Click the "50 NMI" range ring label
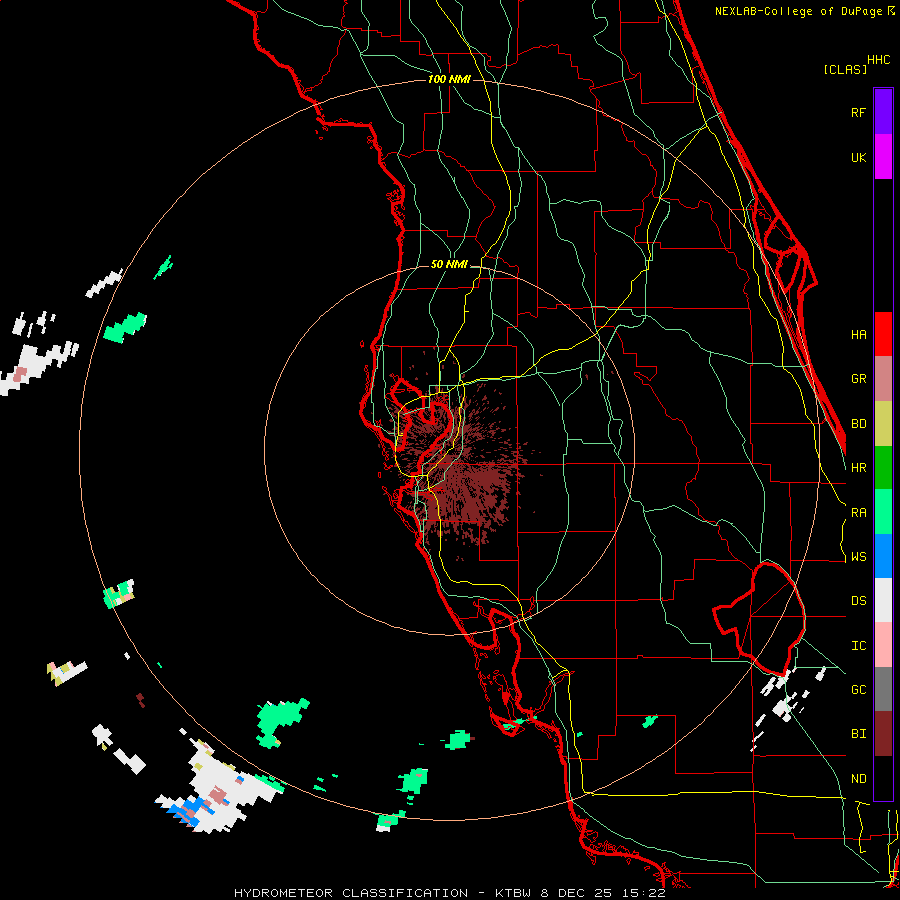This screenshot has height=900, width=900. [x=449, y=264]
